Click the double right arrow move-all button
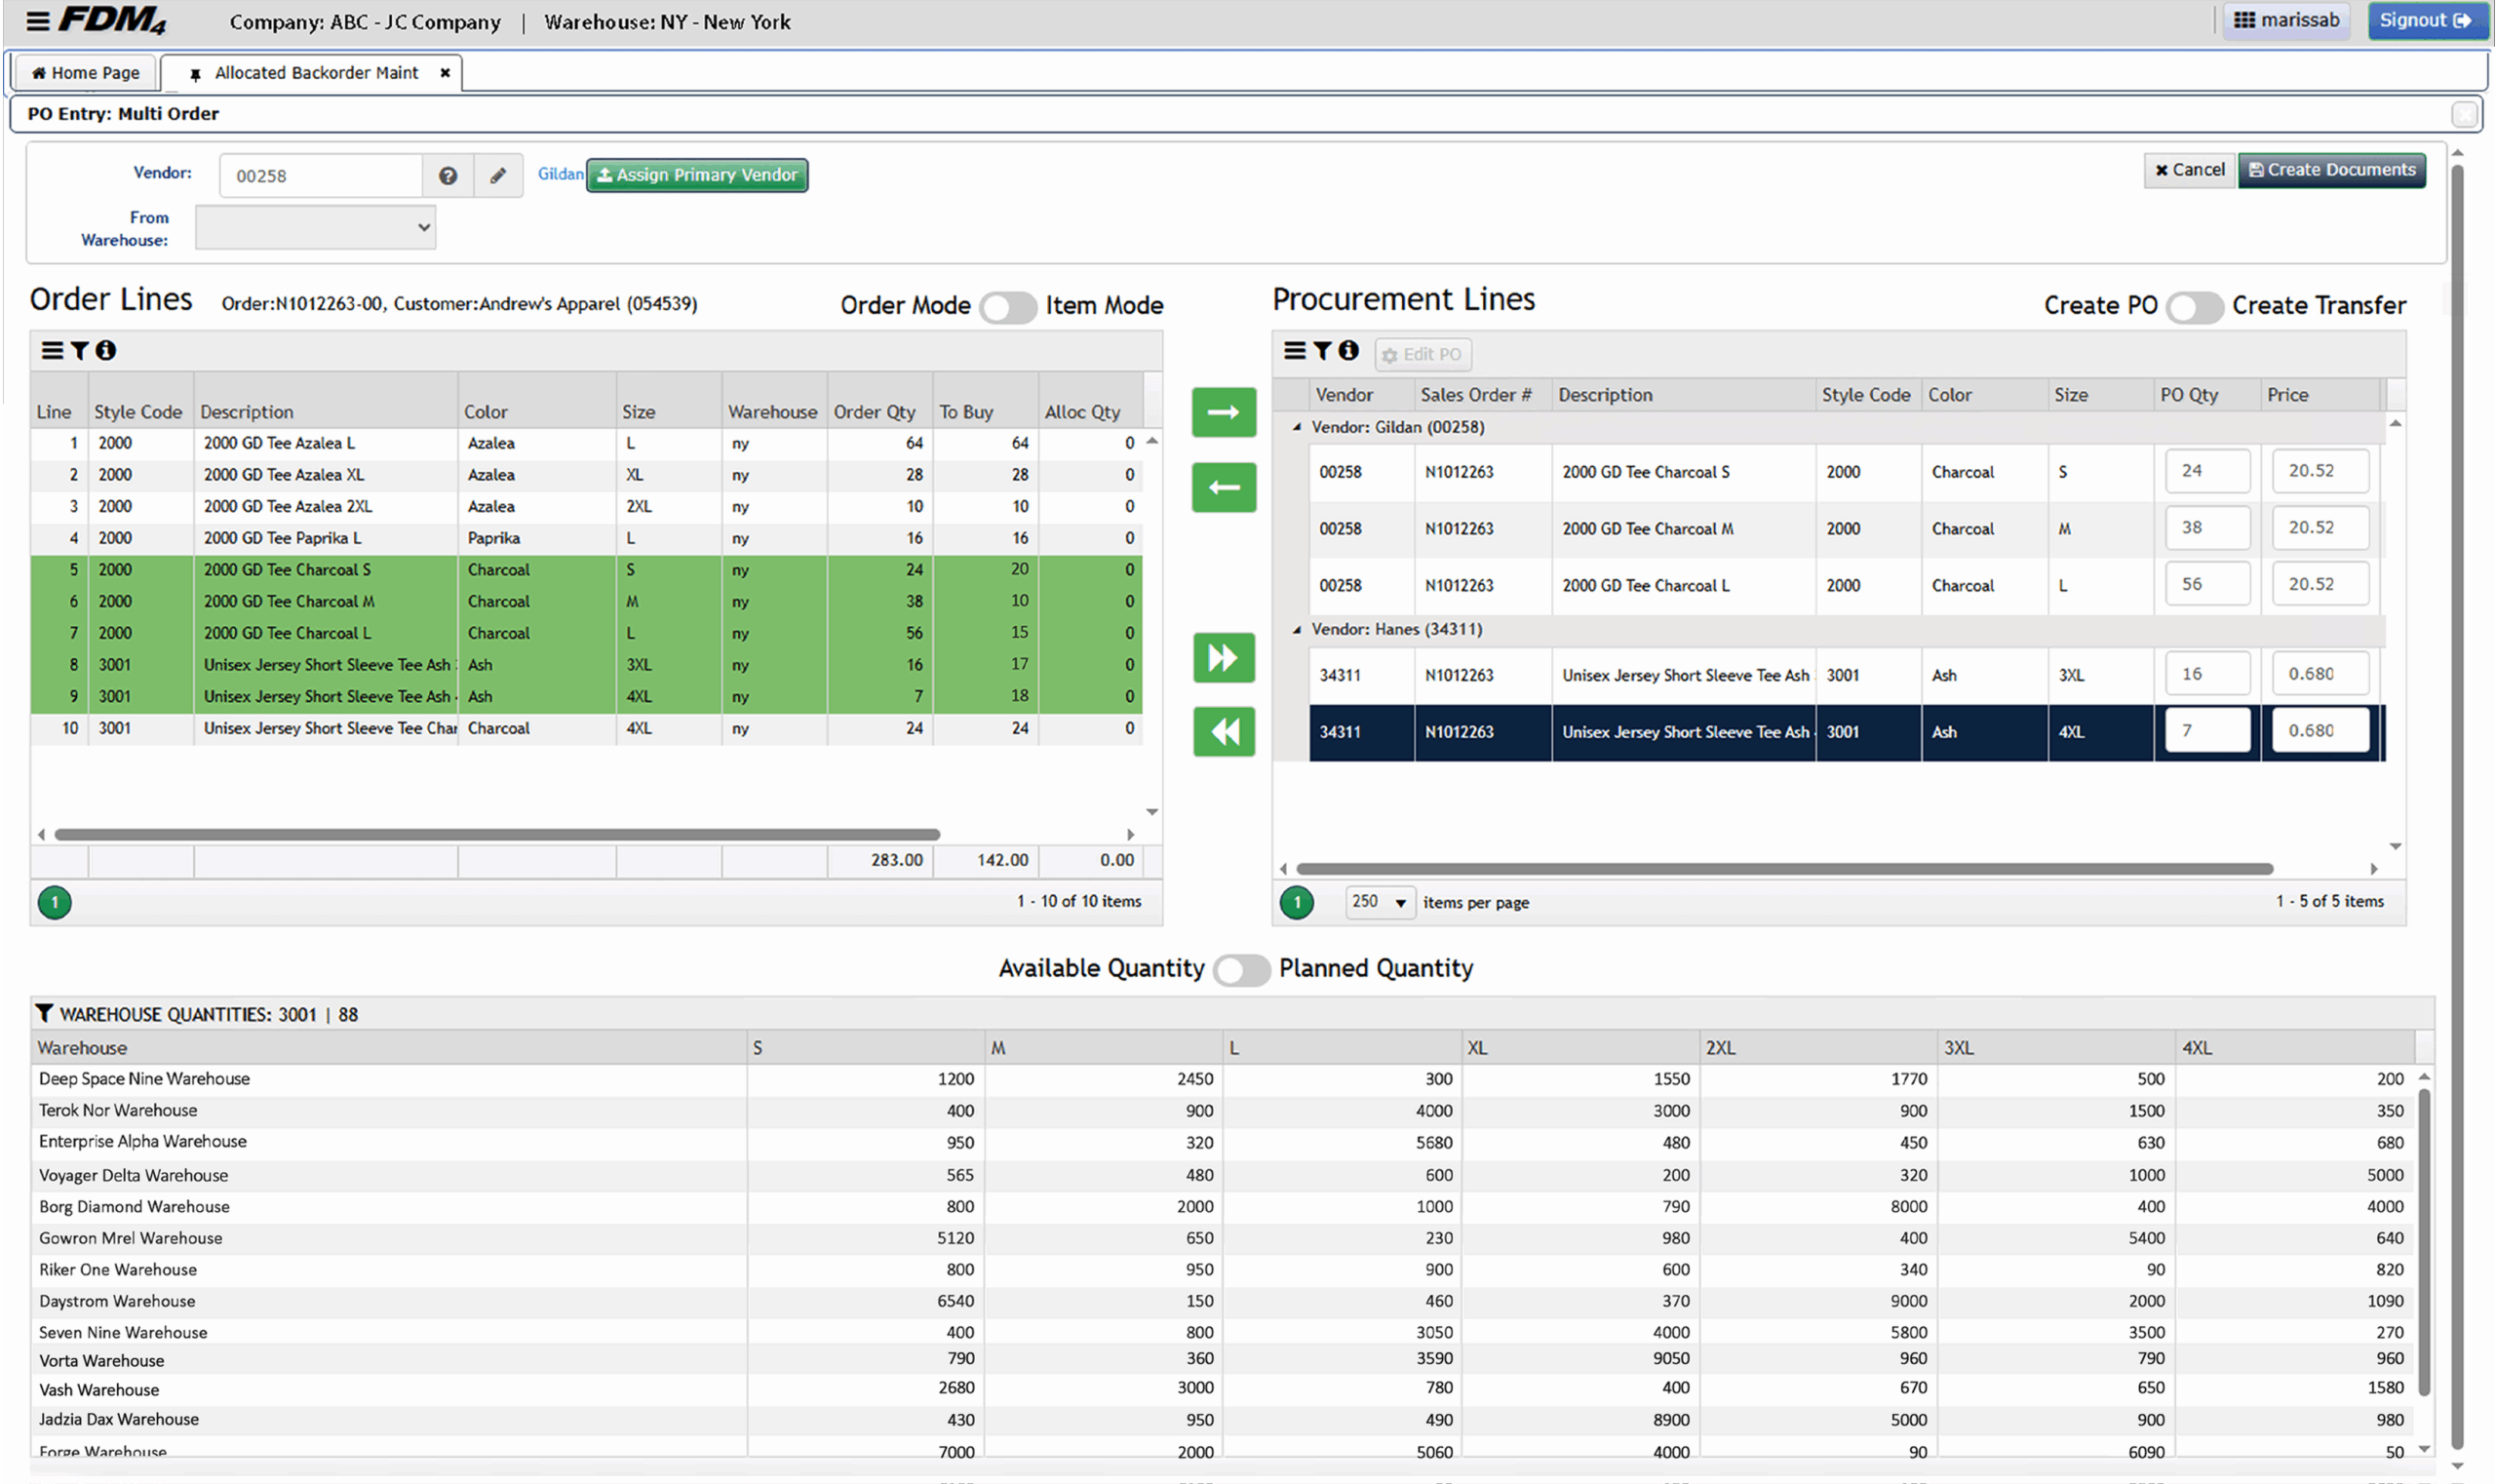This screenshot has height=1484, width=2496. tap(1223, 657)
